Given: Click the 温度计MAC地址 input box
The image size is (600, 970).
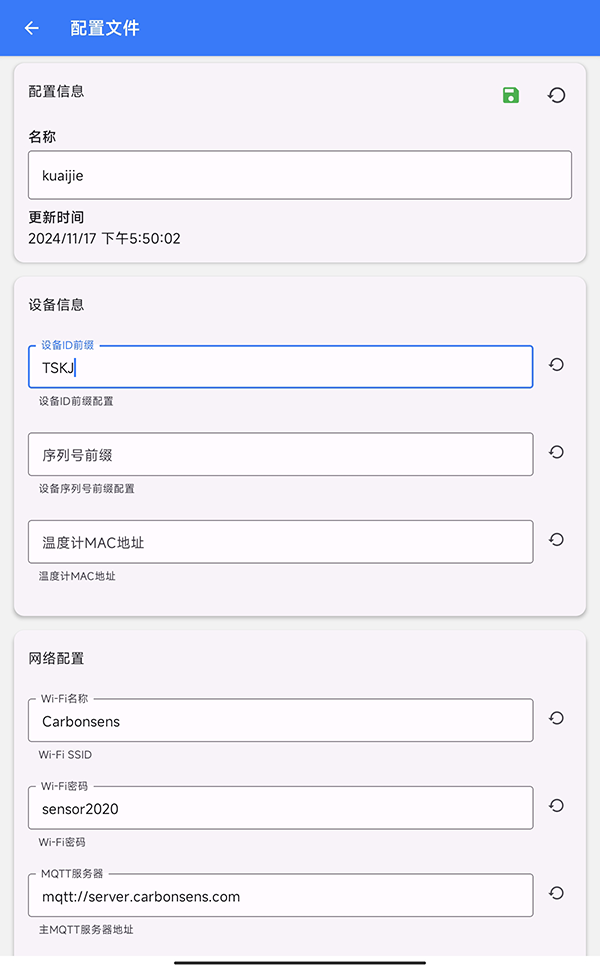Looking at the screenshot, I should [280, 540].
